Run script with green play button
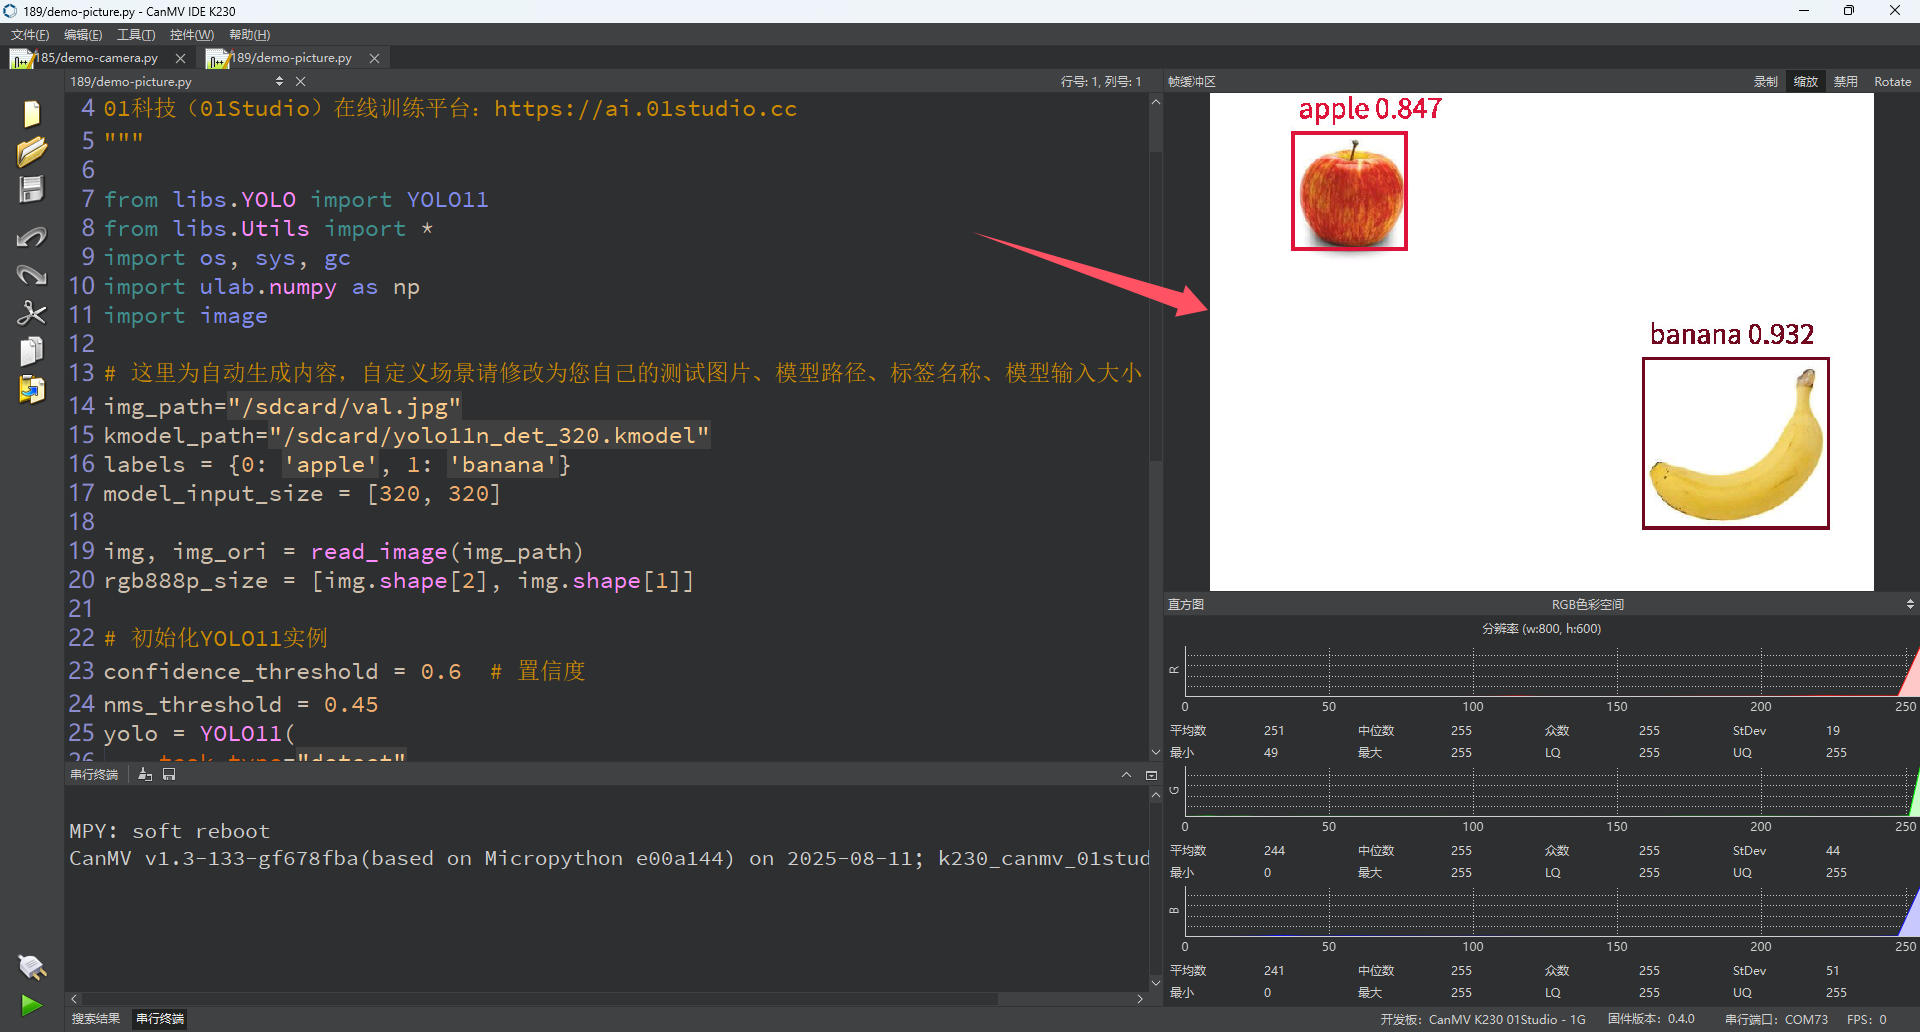 pyautogui.click(x=31, y=1004)
